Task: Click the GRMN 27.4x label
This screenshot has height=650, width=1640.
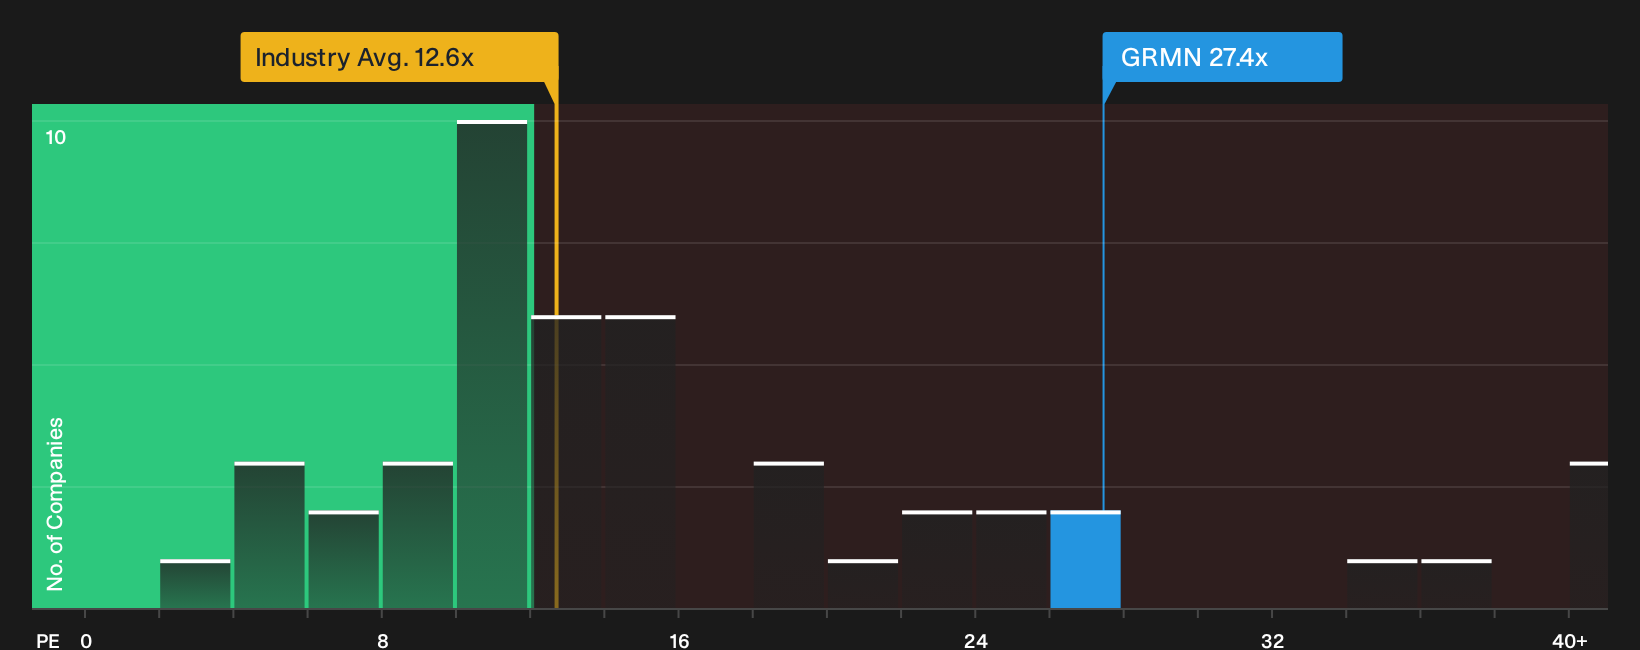Action: [x=1222, y=57]
